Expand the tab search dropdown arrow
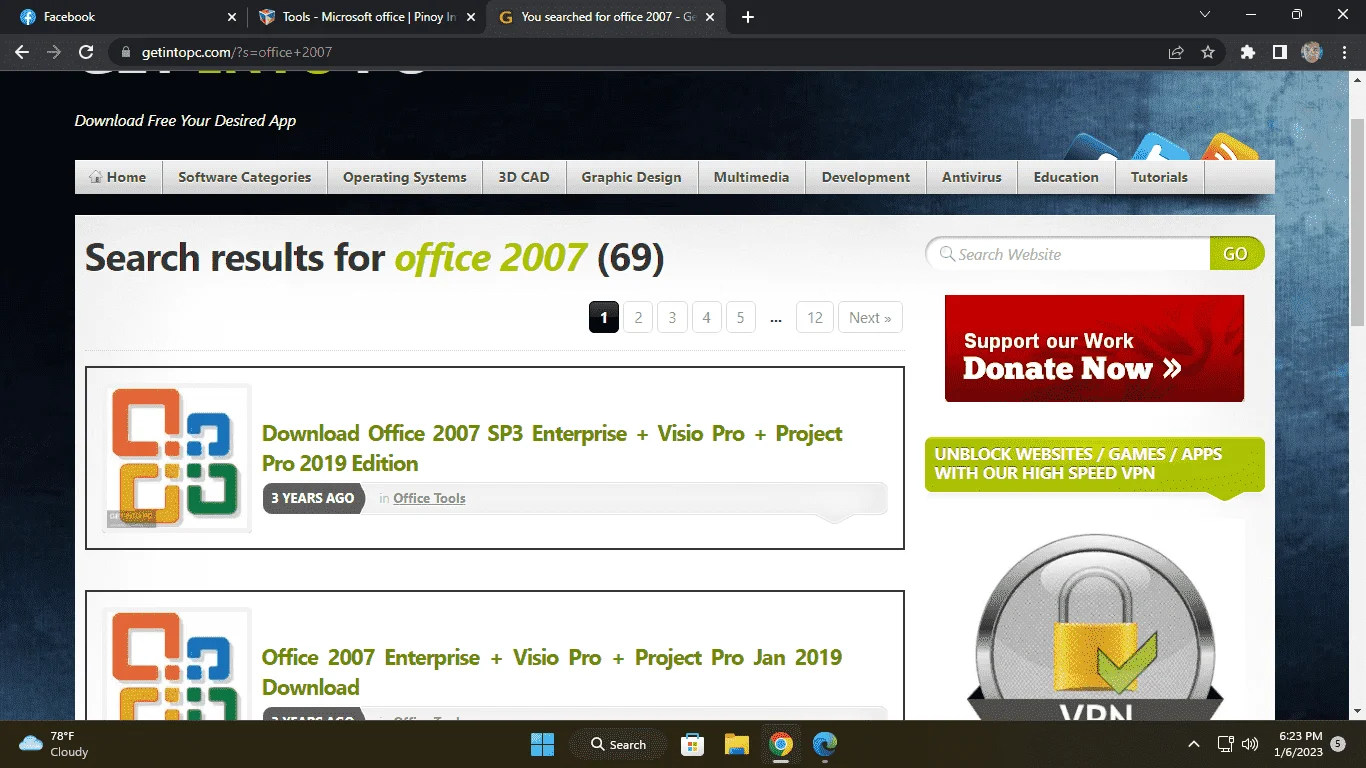Screen dimensions: 1366x768 tap(1204, 15)
